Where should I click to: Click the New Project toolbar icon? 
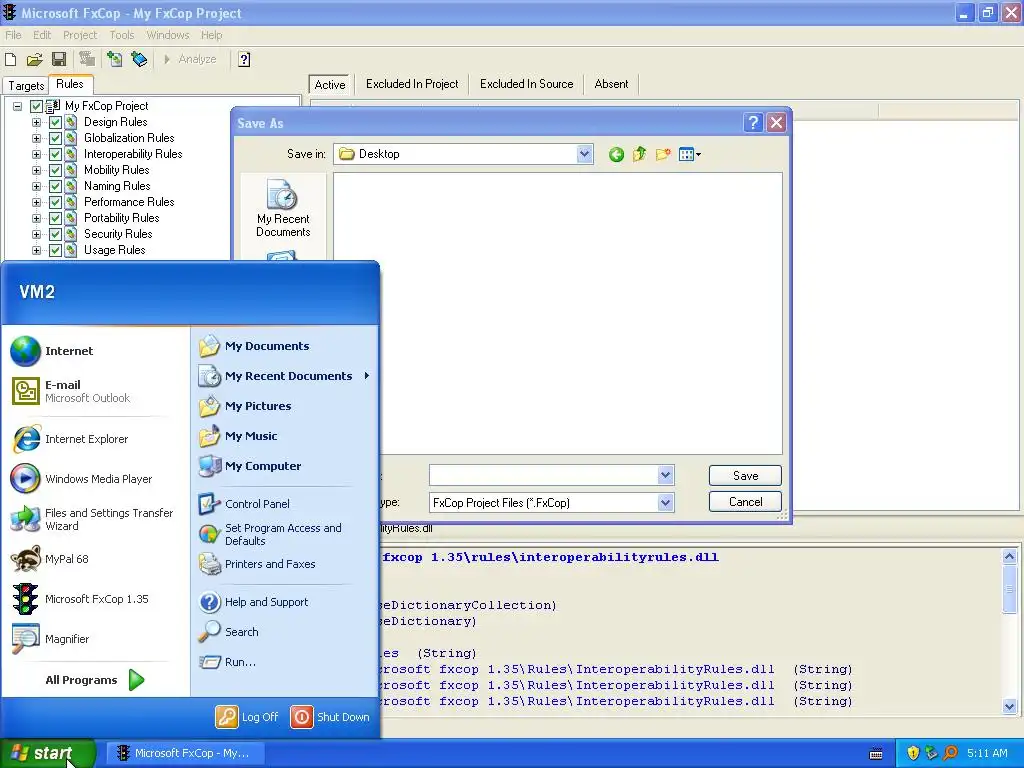coord(10,59)
